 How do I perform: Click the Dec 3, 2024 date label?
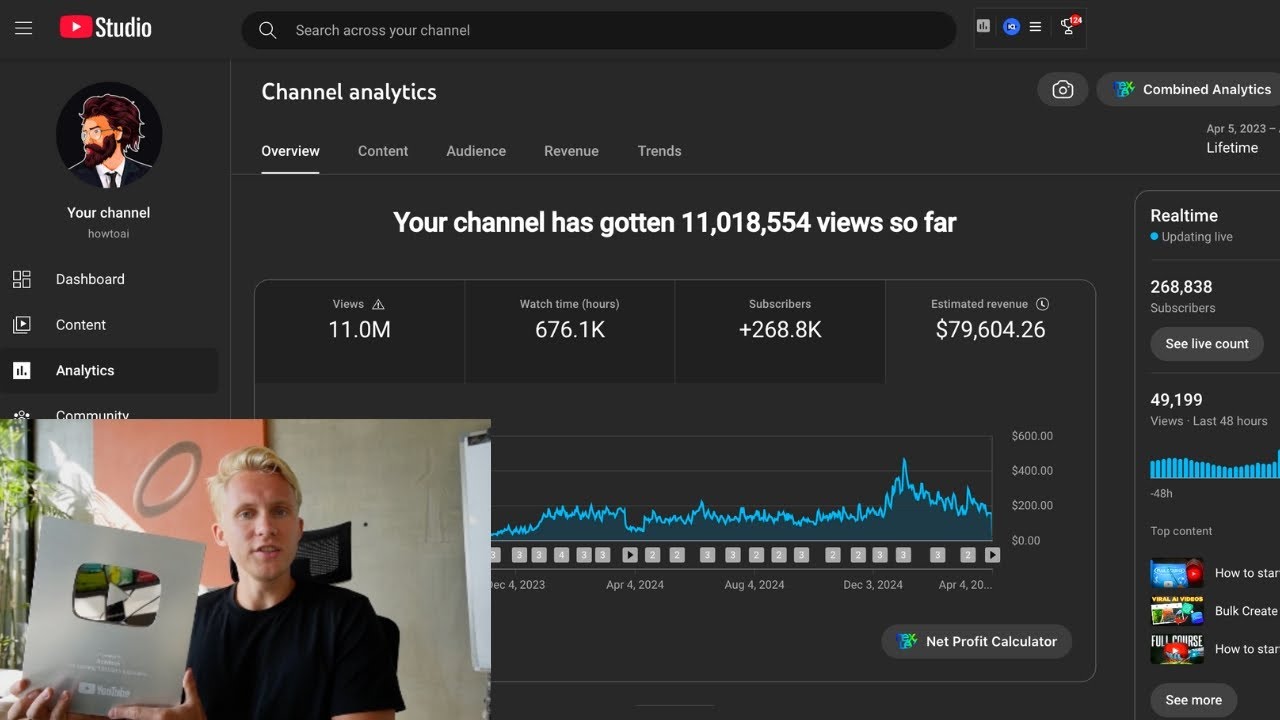[x=873, y=585]
